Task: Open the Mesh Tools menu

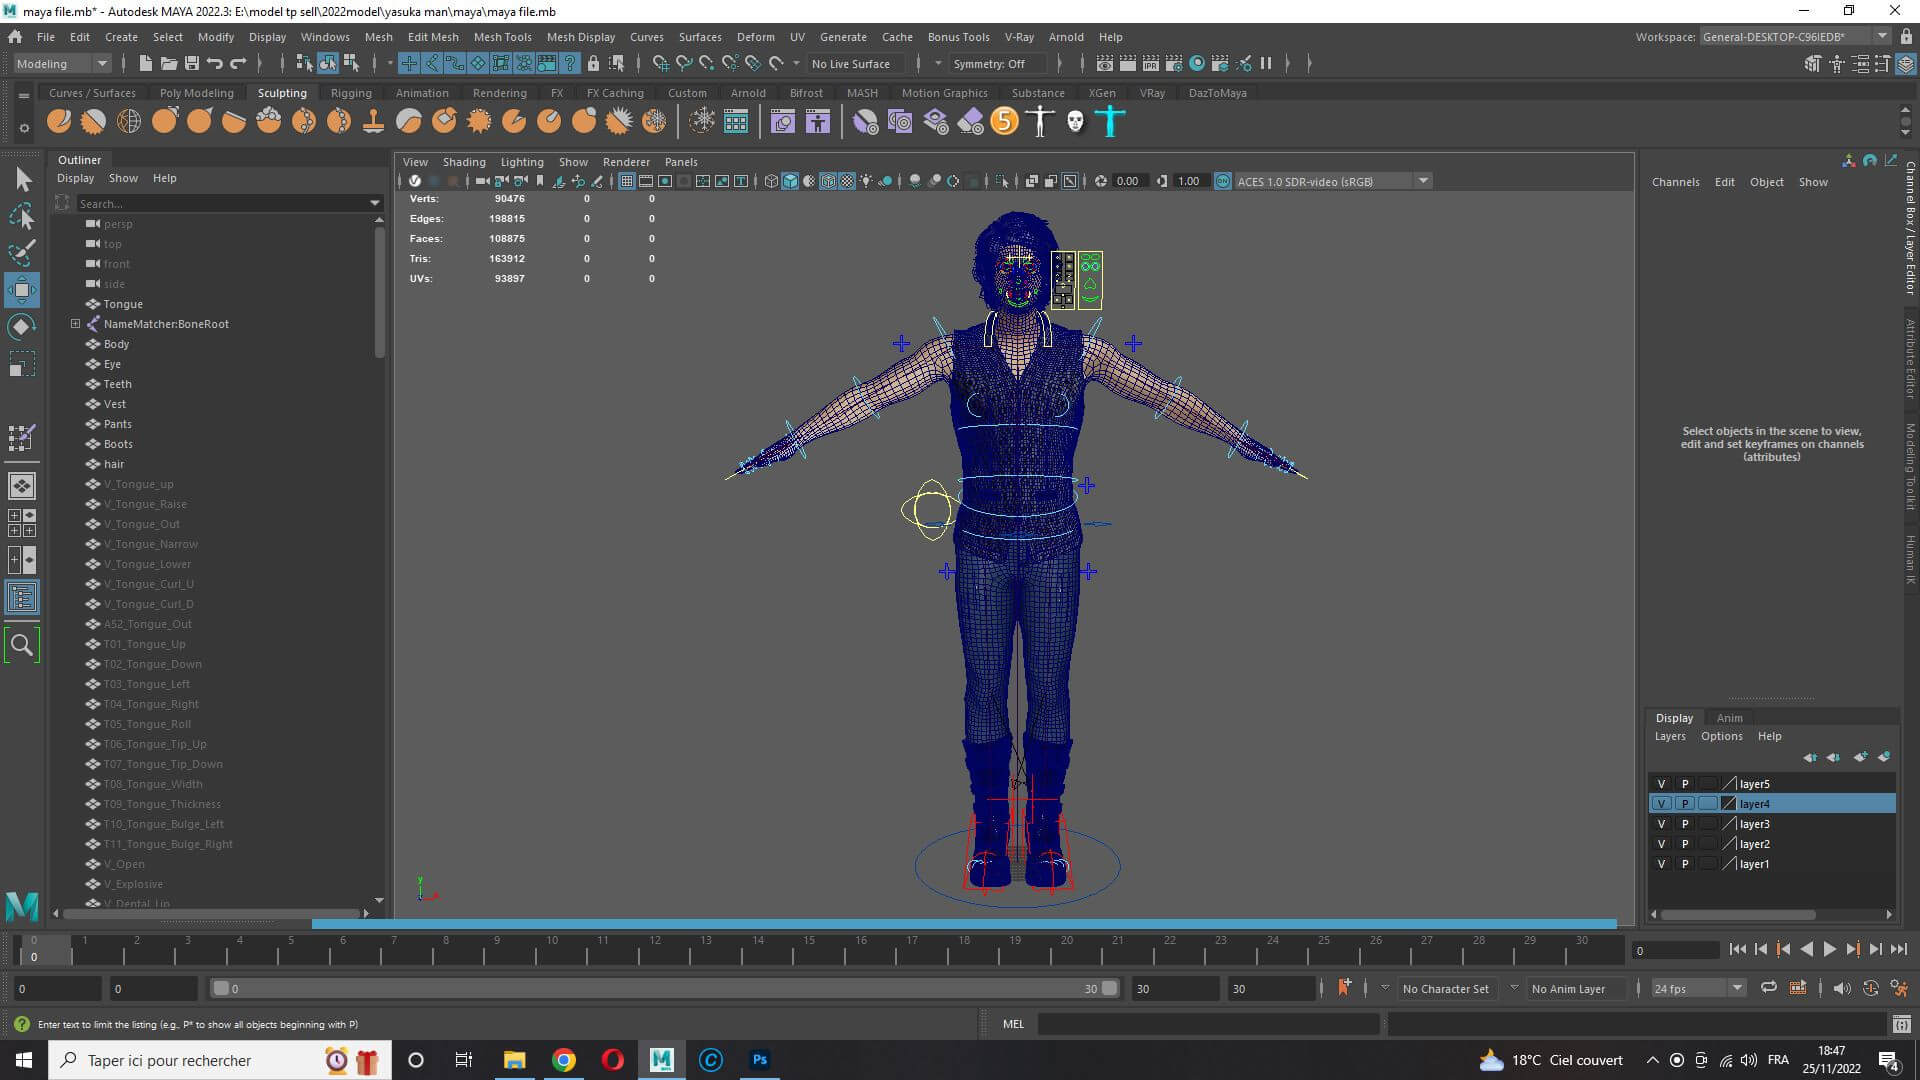Action: tap(502, 37)
